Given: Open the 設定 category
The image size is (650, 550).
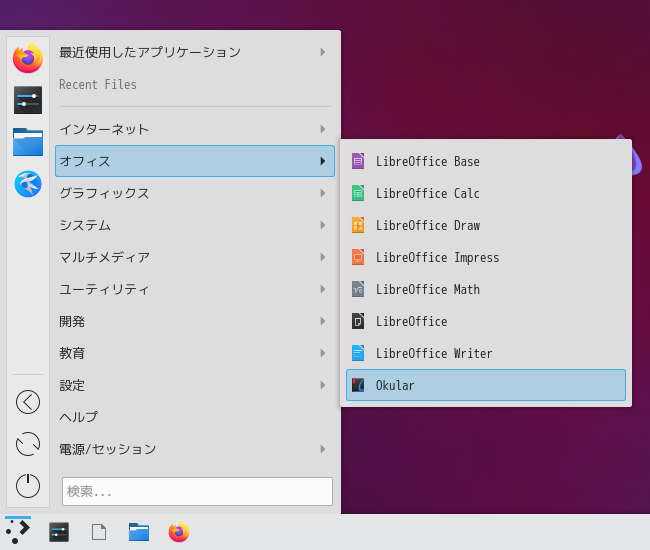Looking at the screenshot, I should [195, 385].
